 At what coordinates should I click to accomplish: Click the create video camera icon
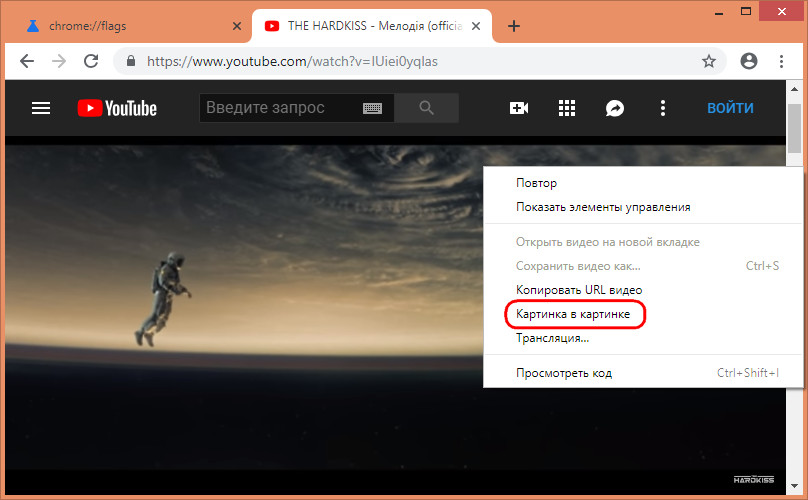518,108
